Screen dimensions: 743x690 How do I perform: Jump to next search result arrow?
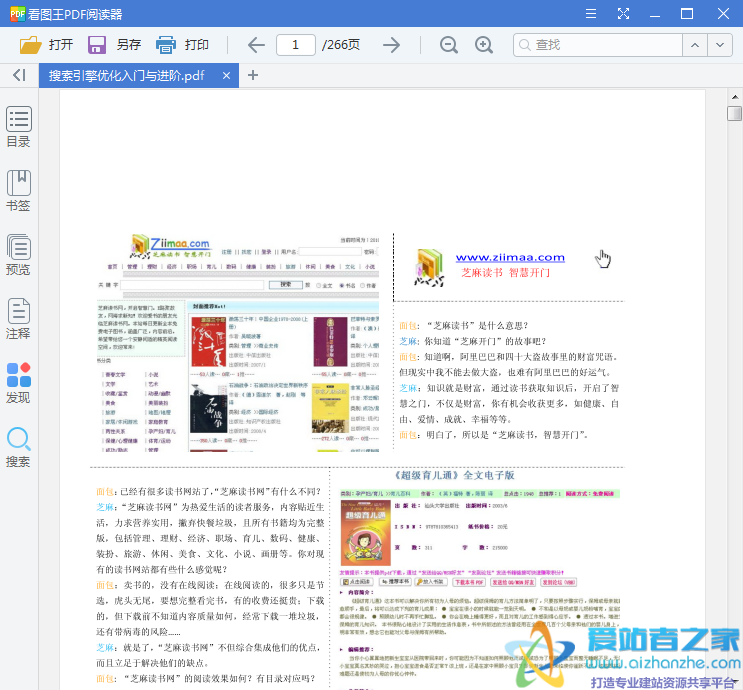[x=720, y=45]
